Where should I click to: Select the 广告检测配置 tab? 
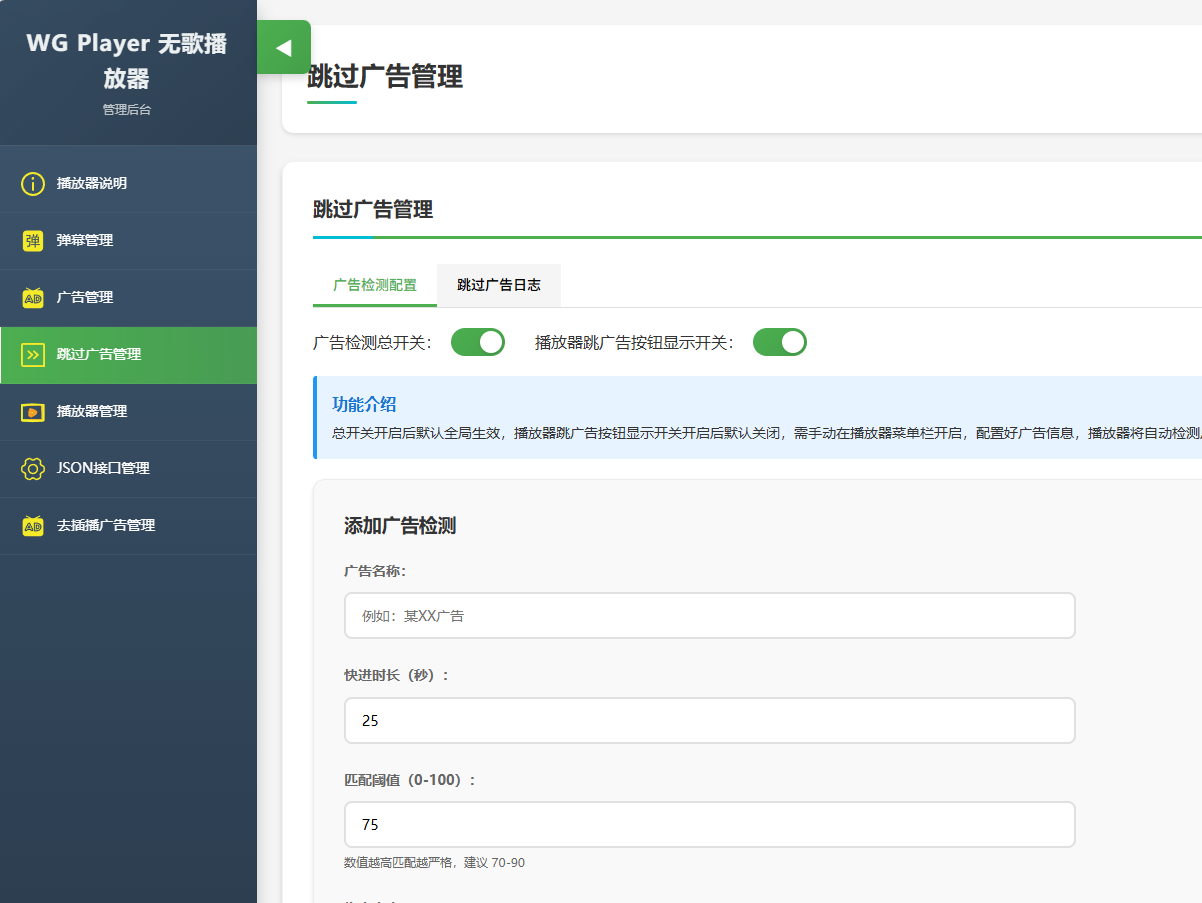pyautogui.click(x=374, y=285)
